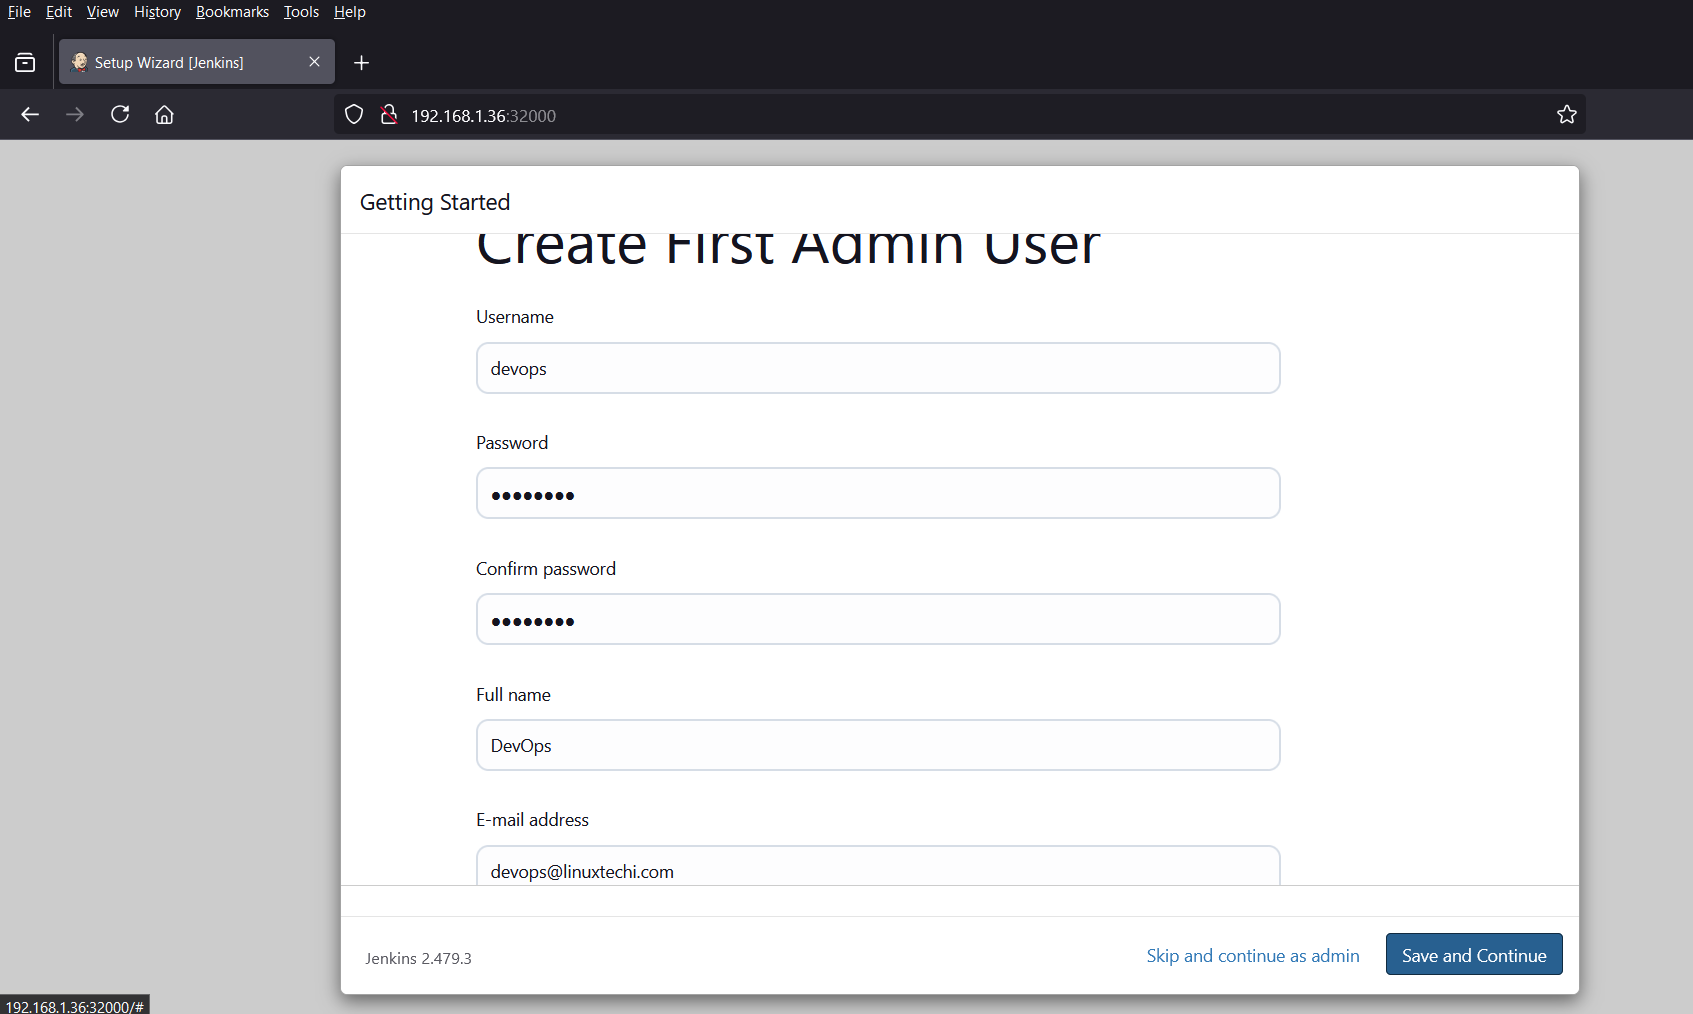Close the Setup Wizard [Jenkins] tab
This screenshot has height=1014, width=1693.
tap(314, 62)
